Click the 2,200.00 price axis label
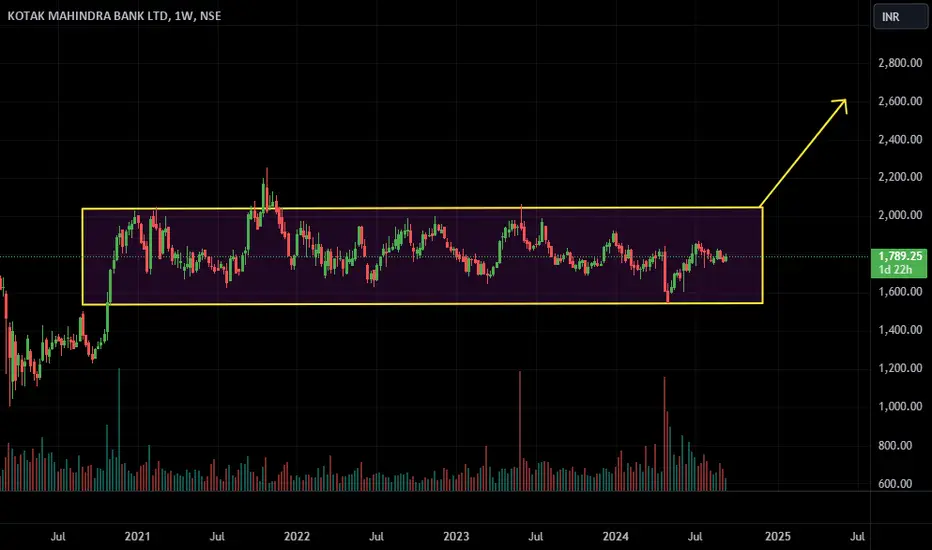This screenshot has width=932, height=550. tap(900, 177)
